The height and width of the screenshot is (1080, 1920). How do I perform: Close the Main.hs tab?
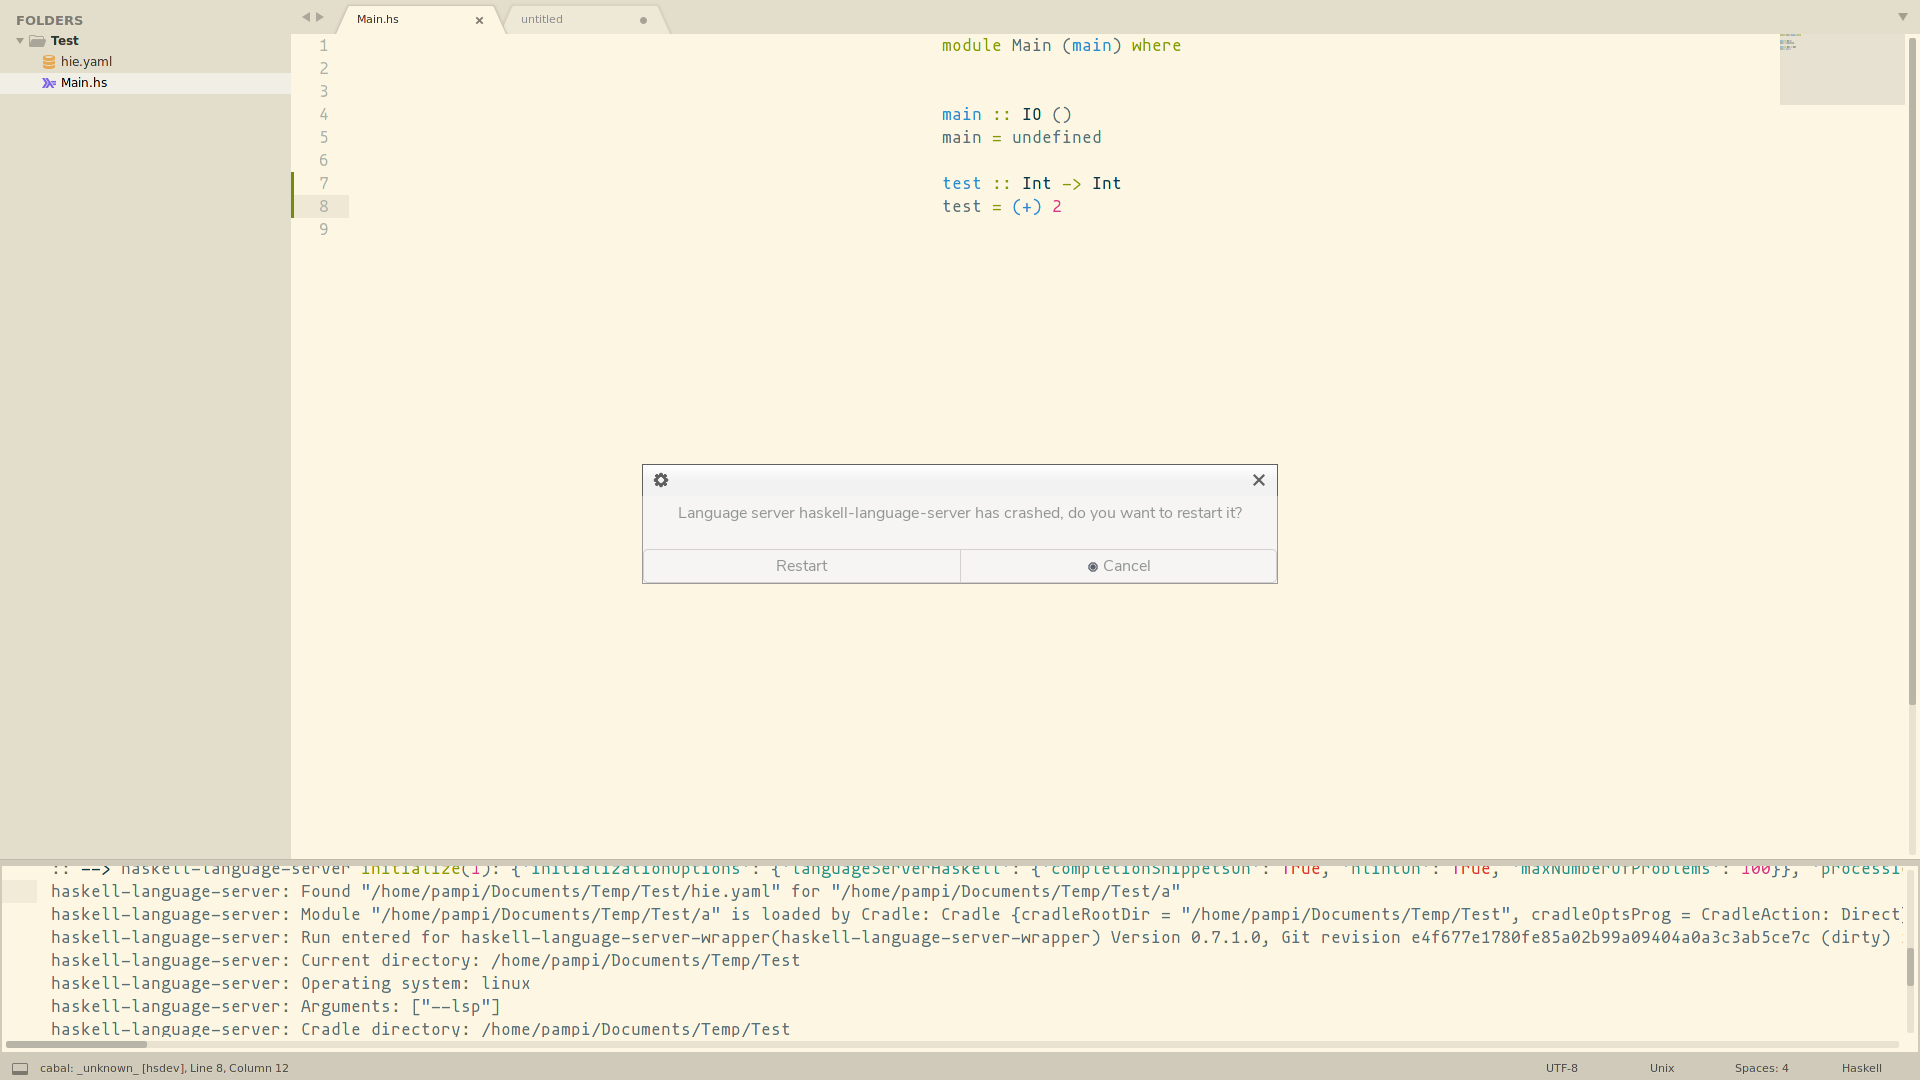click(479, 20)
